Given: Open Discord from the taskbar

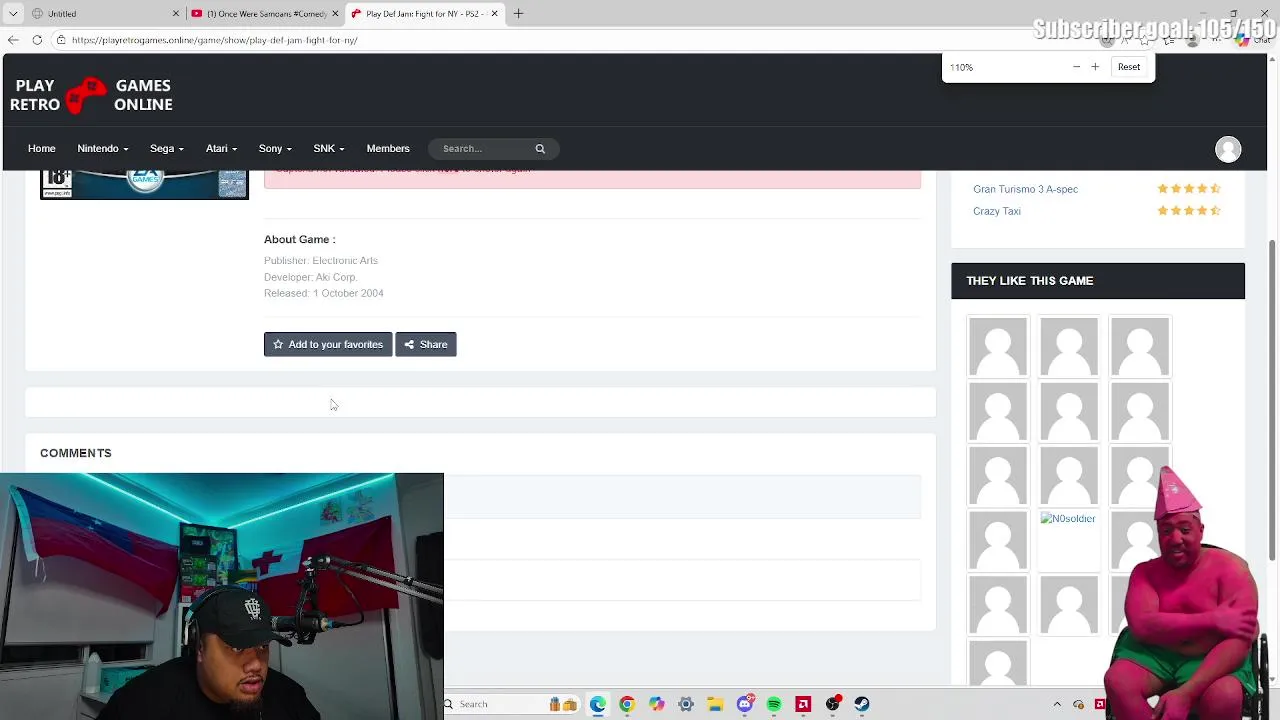Looking at the screenshot, I should pyautogui.click(x=745, y=704).
